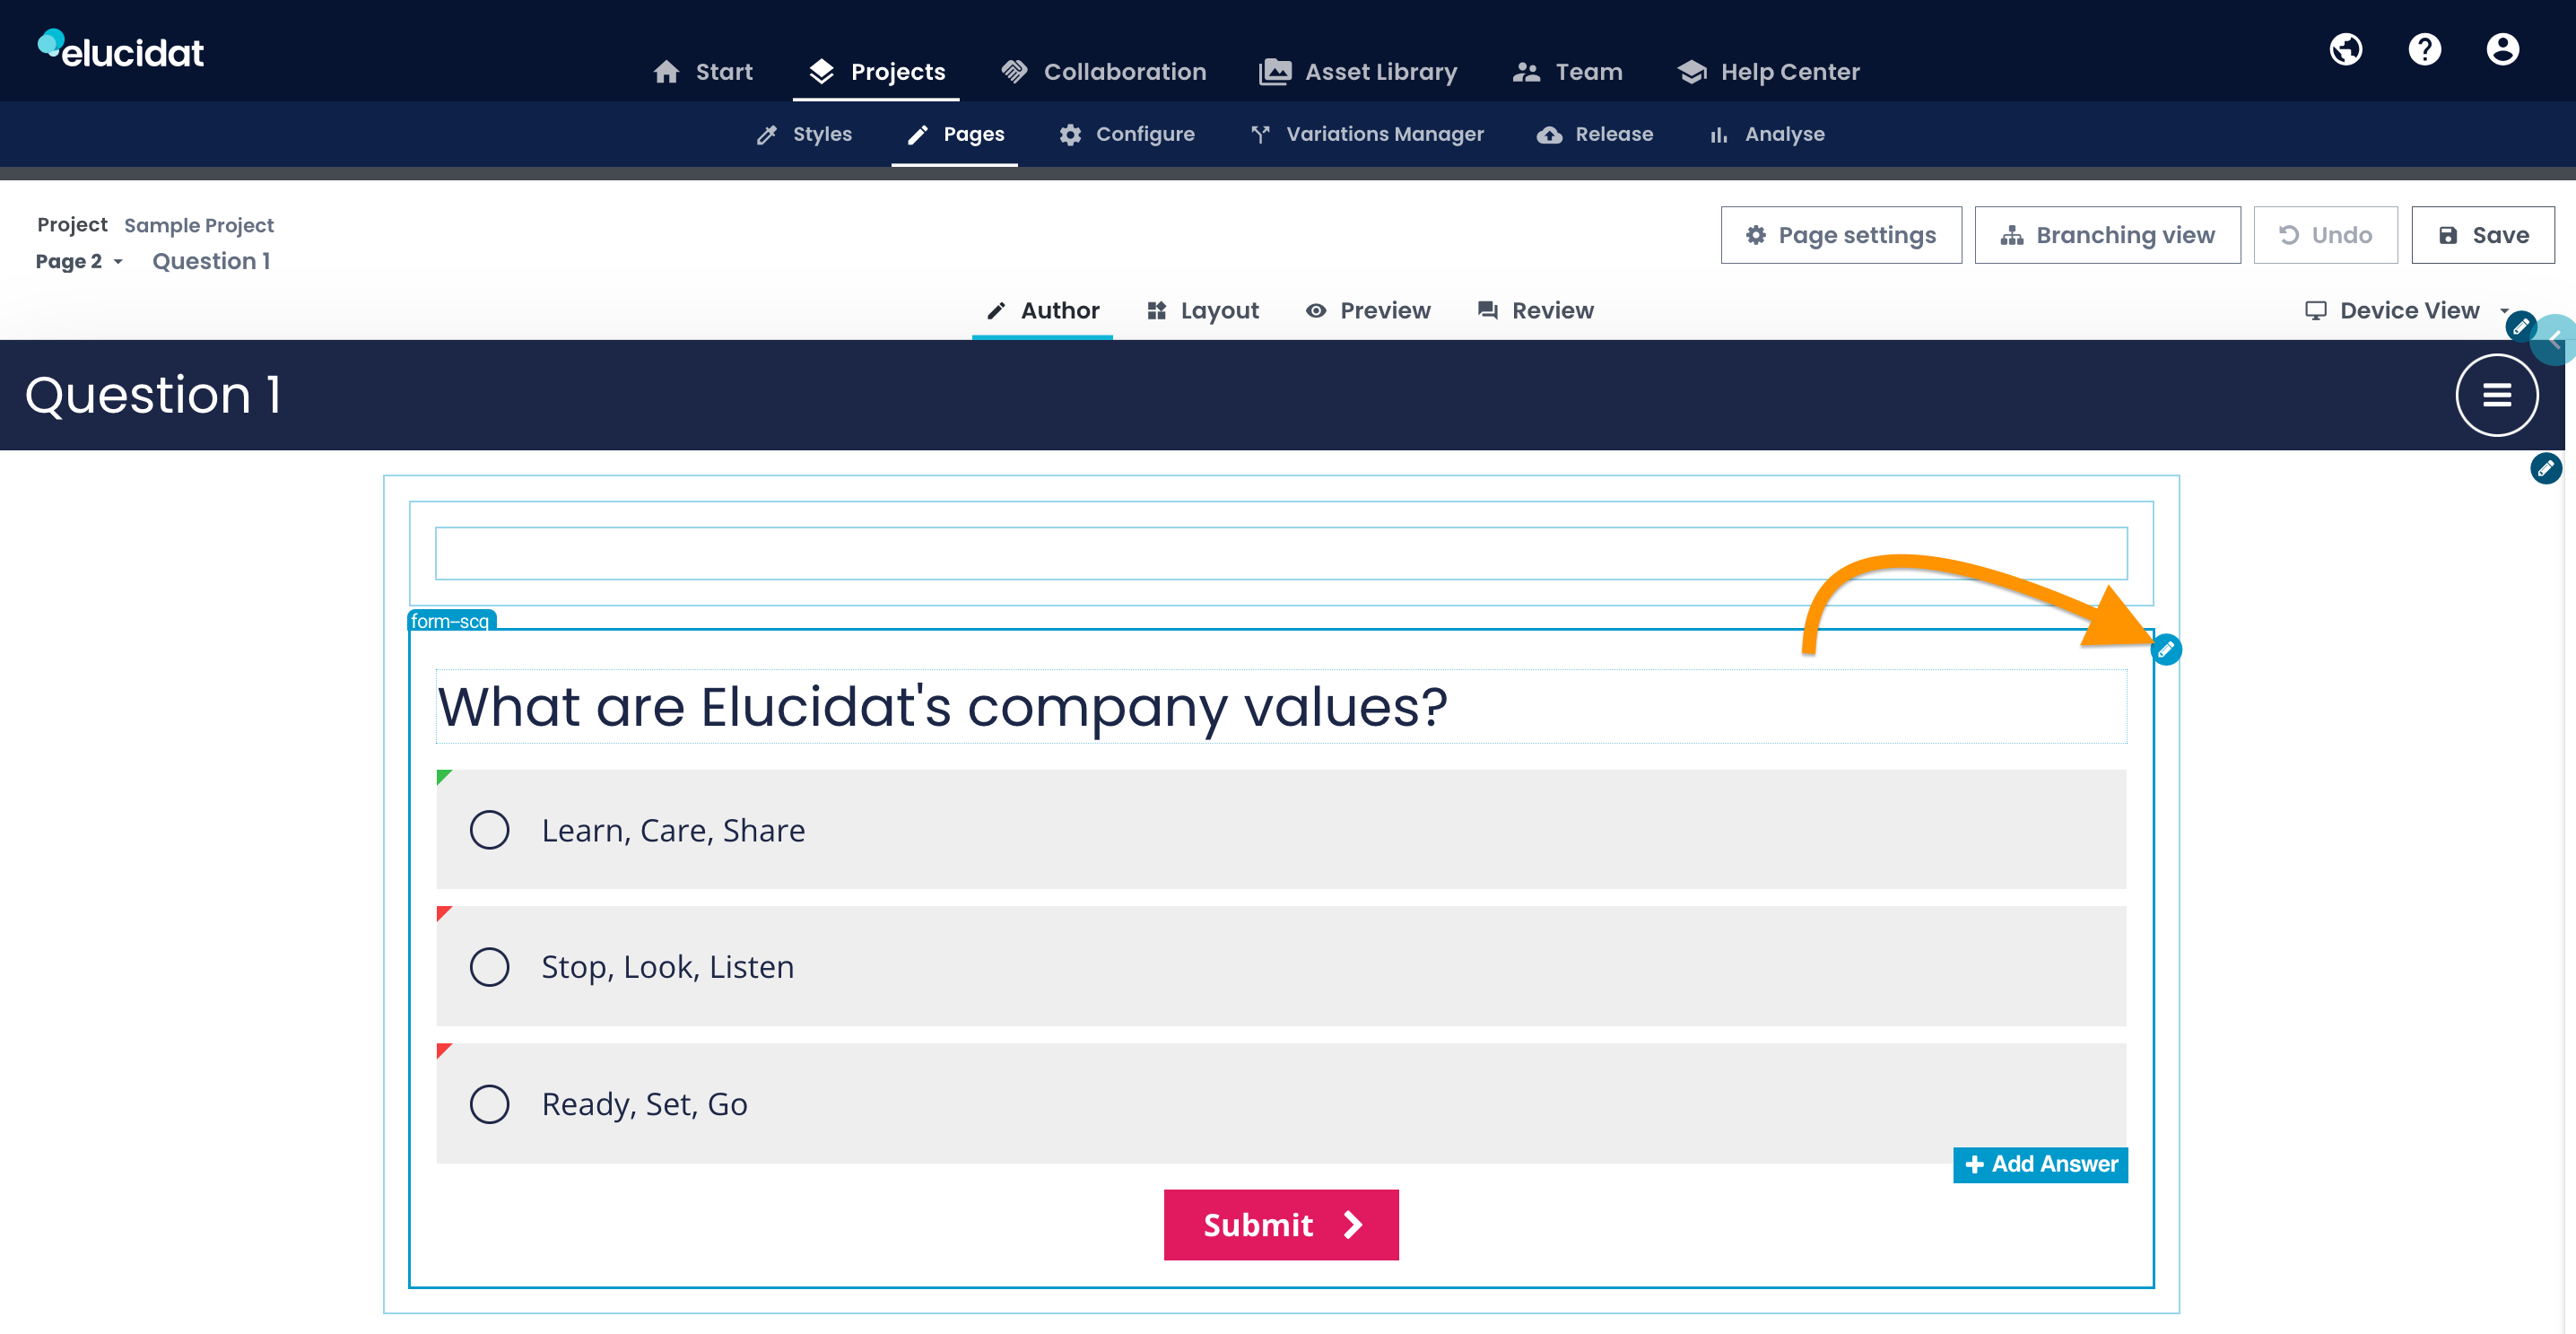Switch to the Preview tab
Image resolution: width=2576 pixels, height=1334 pixels.
click(x=1367, y=310)
